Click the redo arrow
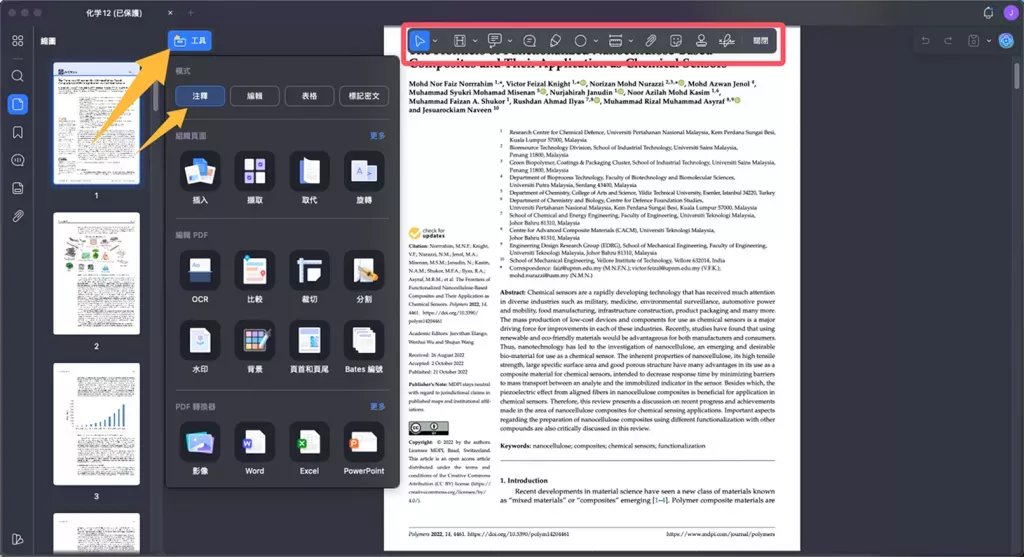This screenshot has width=1024, height=557. click(x=948, y=40)
